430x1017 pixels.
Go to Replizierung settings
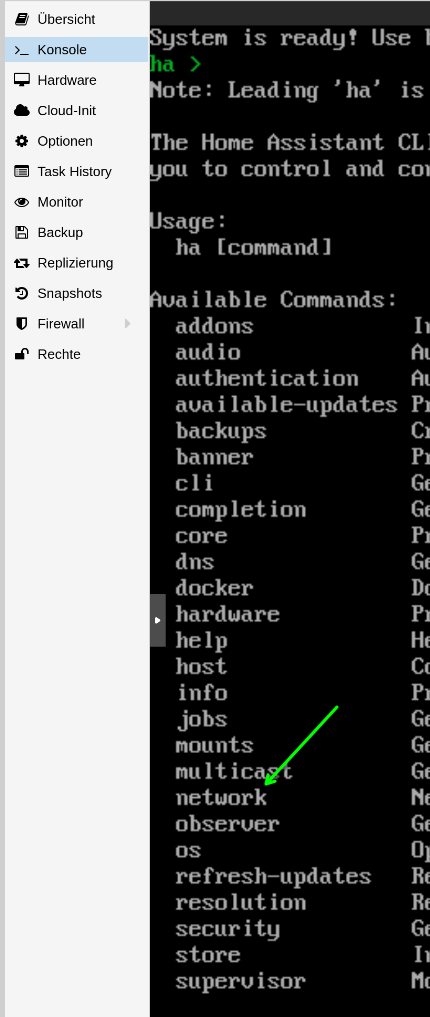point(77,263)
